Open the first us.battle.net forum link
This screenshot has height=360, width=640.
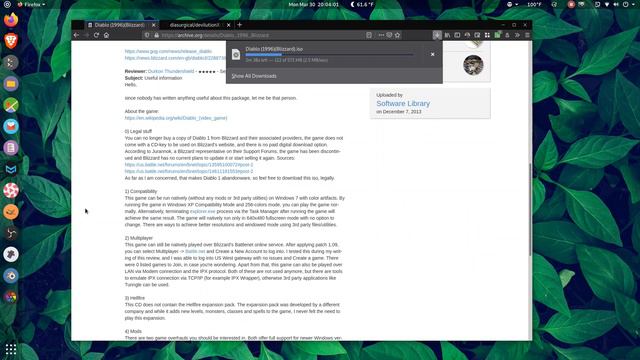tap(189, 164)
